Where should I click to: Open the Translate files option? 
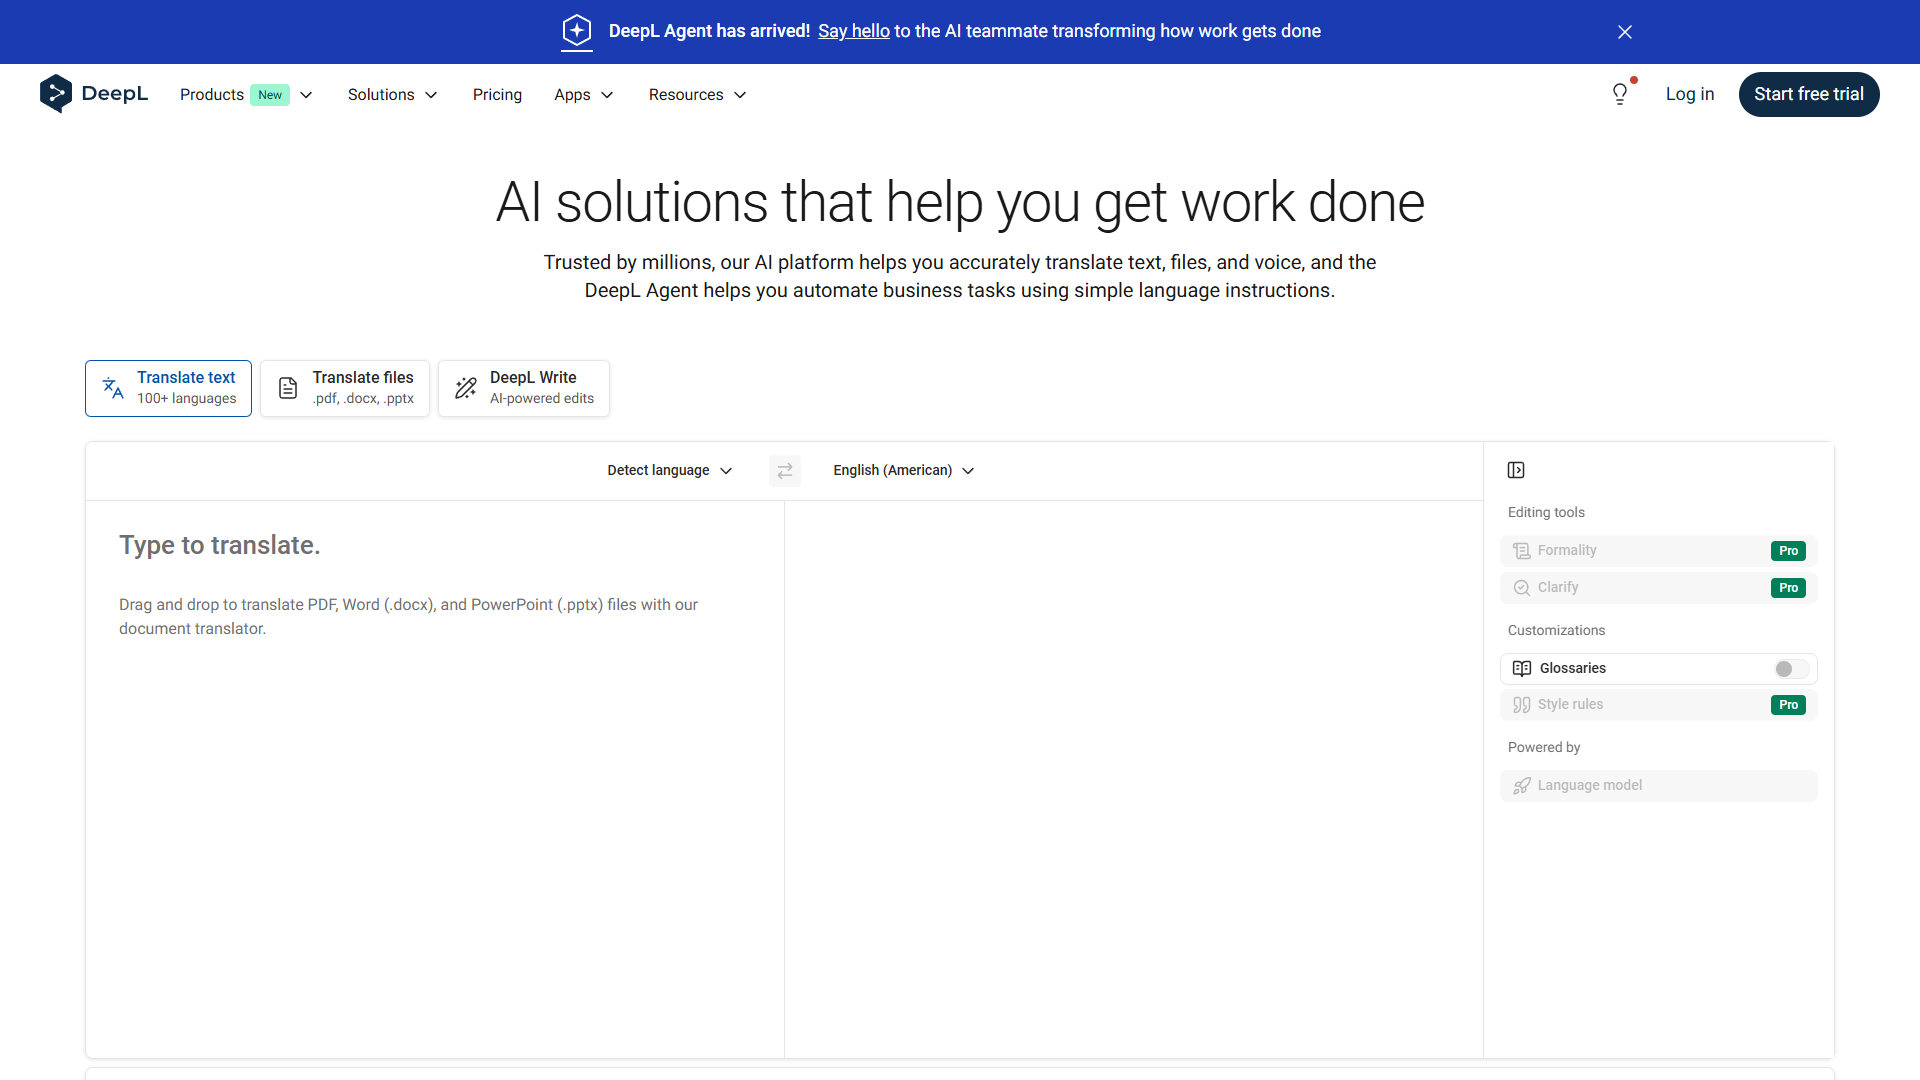(344, 388)
